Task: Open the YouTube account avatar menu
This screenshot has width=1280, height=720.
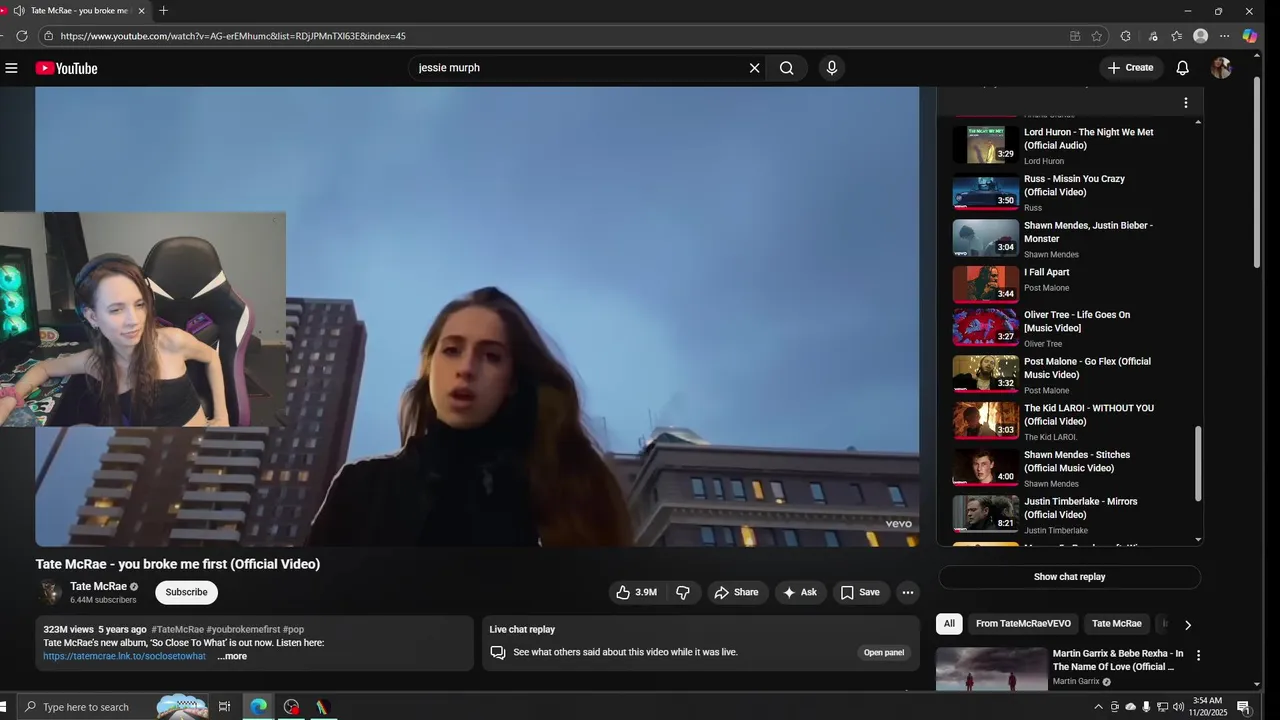Action: [x=1221, y=68]
